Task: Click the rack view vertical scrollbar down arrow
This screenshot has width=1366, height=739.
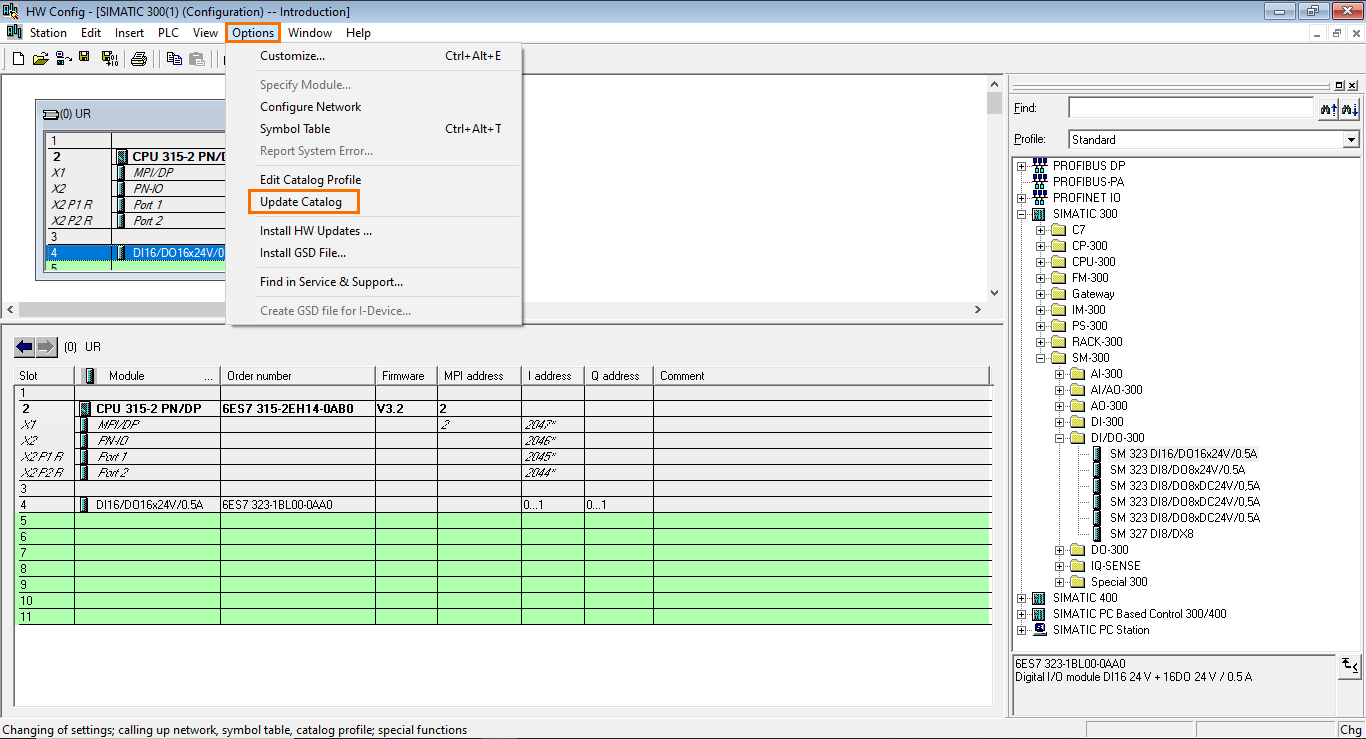Action: coord(994,293)
